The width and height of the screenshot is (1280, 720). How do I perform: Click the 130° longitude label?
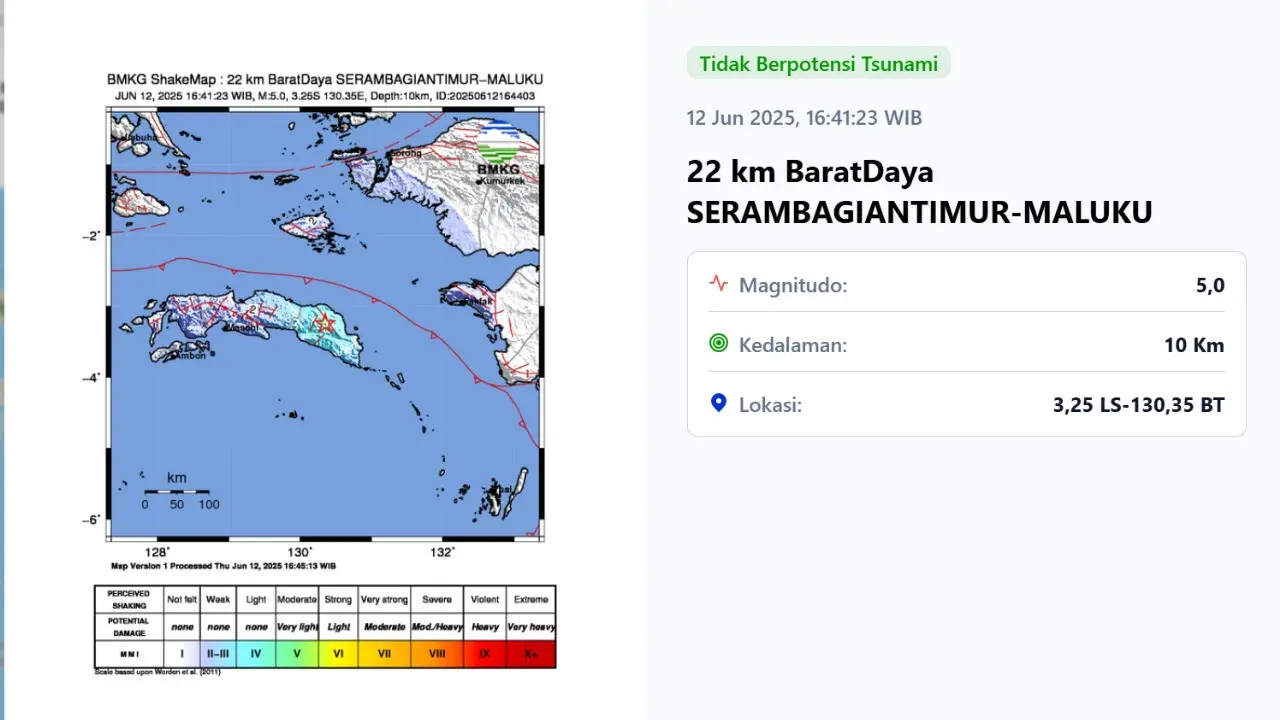pyautogui.click(x=300, y=551)
